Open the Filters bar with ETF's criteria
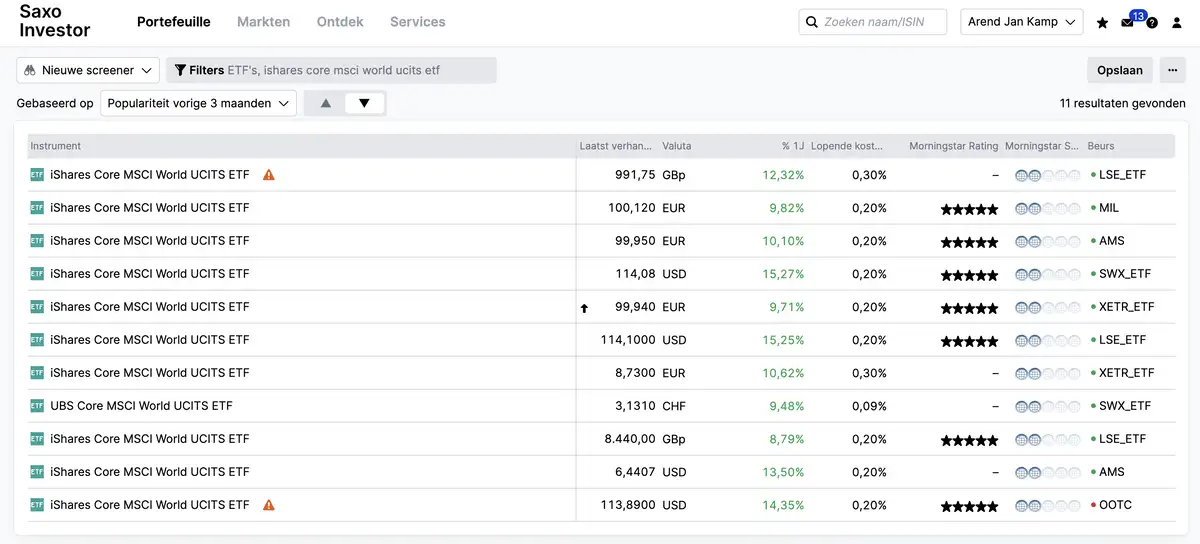This screenshot has height=544, width=1200. [x=331, y=70]
